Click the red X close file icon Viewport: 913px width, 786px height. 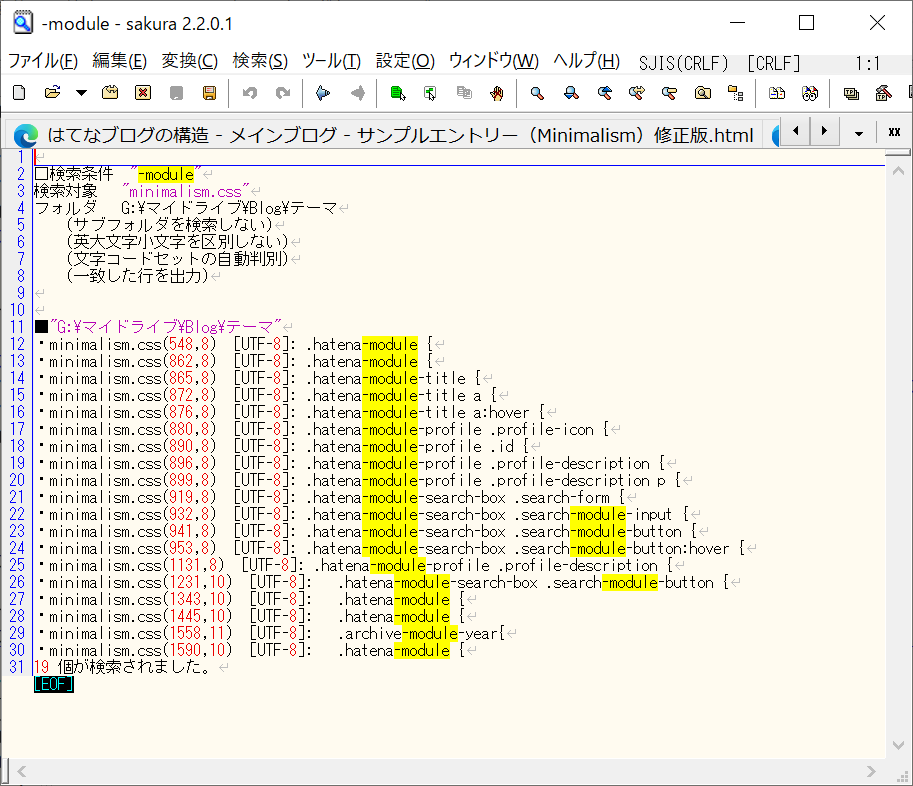coord(143,93)
